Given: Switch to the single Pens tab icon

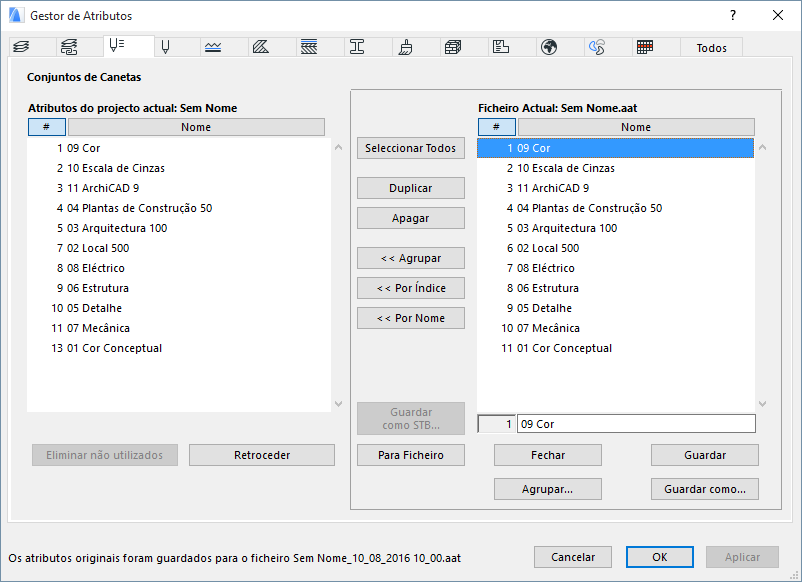Looking at the screenshot, I should coord(165,47).
